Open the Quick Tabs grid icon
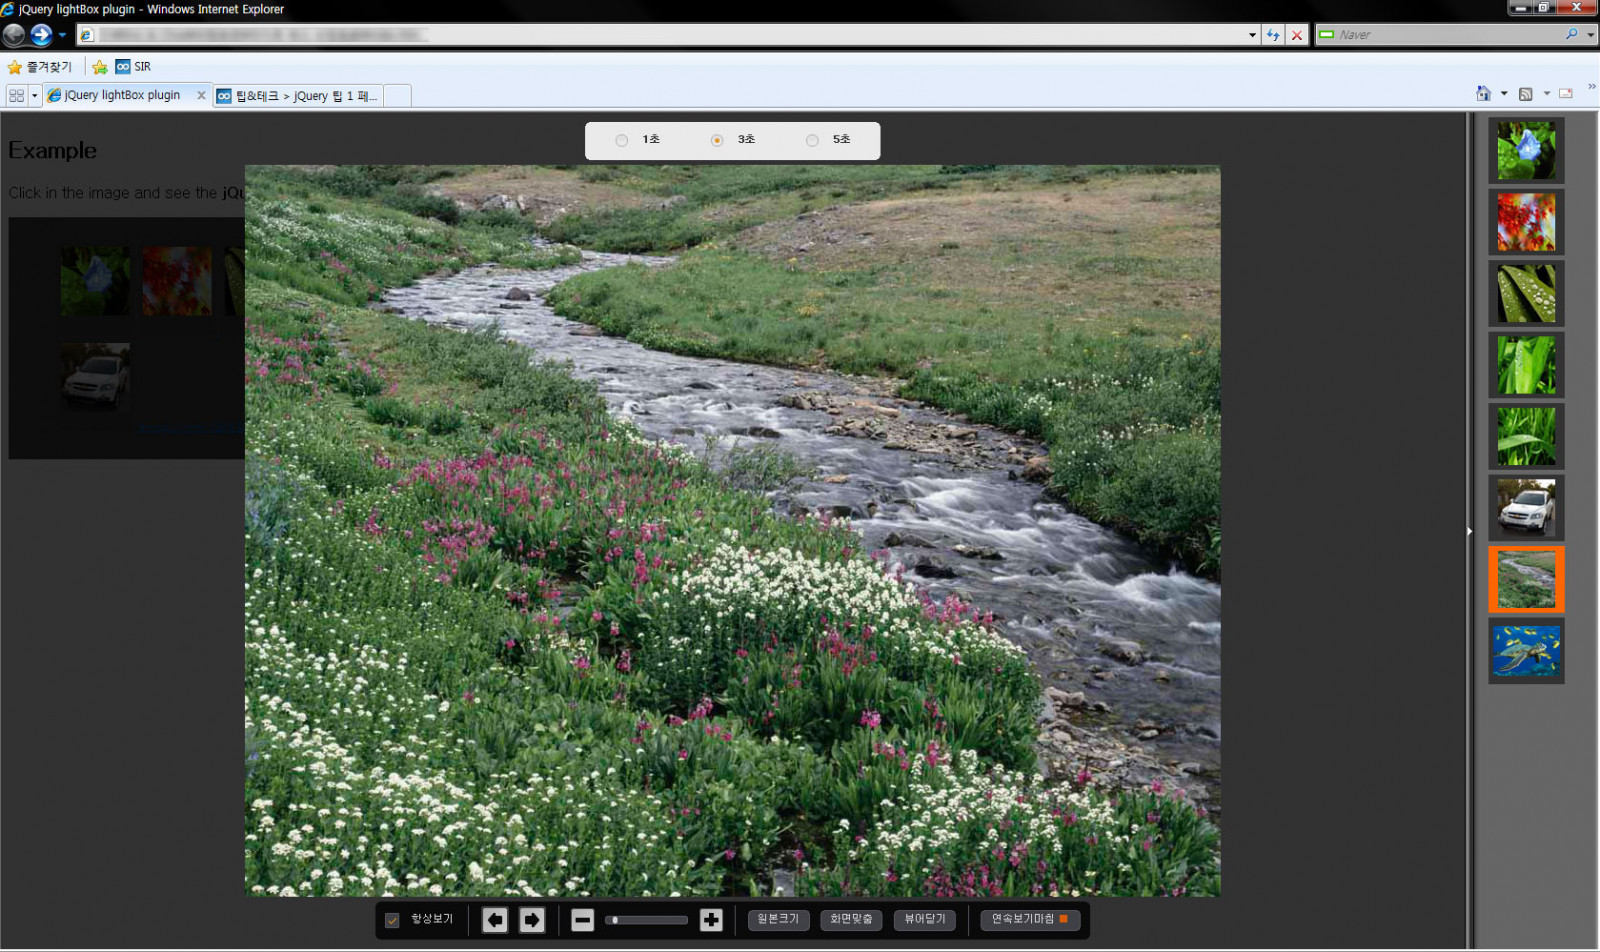Viewport: 1600px width, 952px height. click(x=16, y=95)
